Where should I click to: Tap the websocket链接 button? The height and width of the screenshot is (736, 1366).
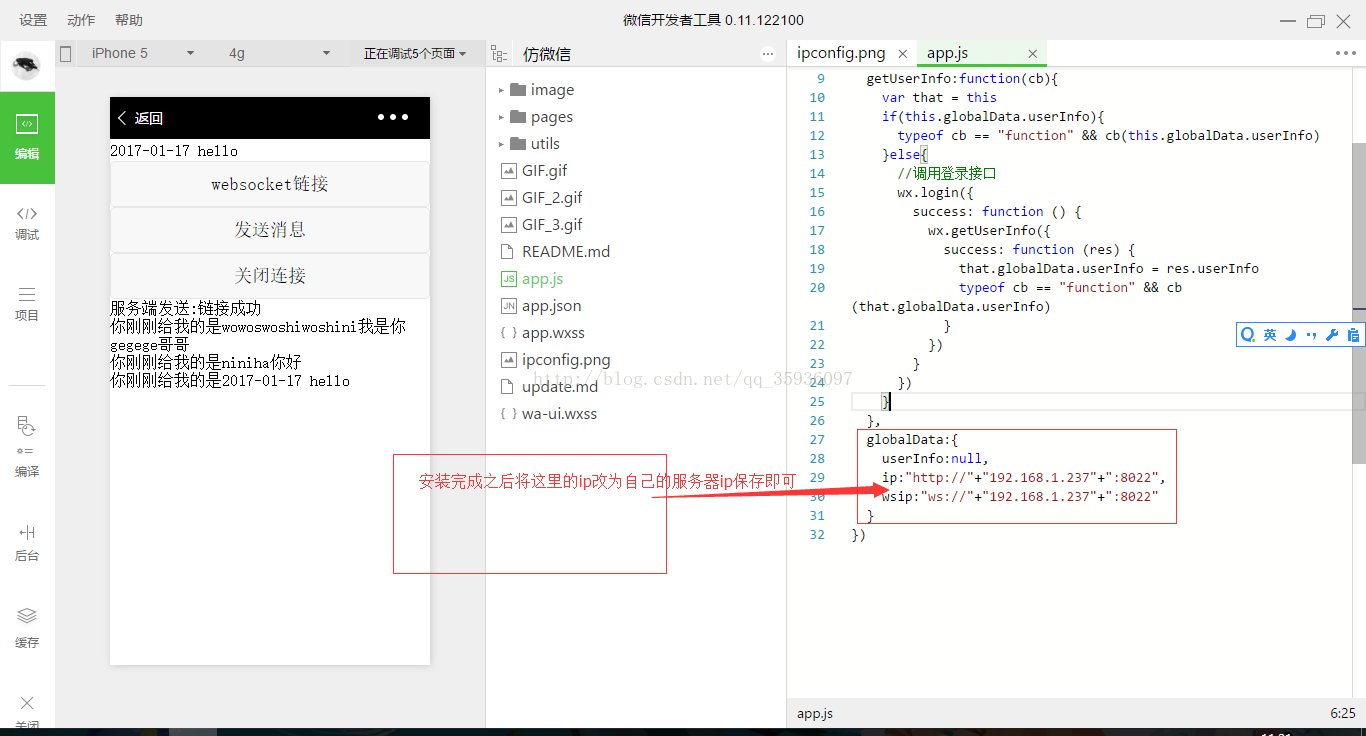pos(270,184)
